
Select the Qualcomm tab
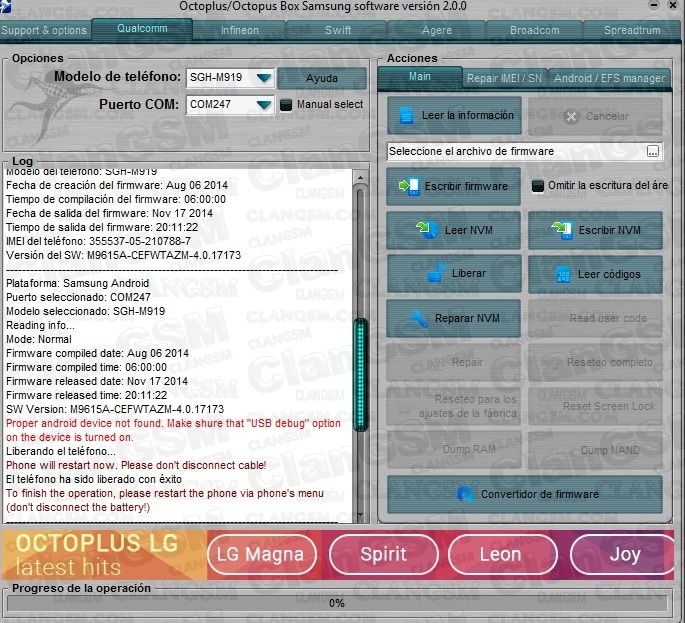pos(142,28)
